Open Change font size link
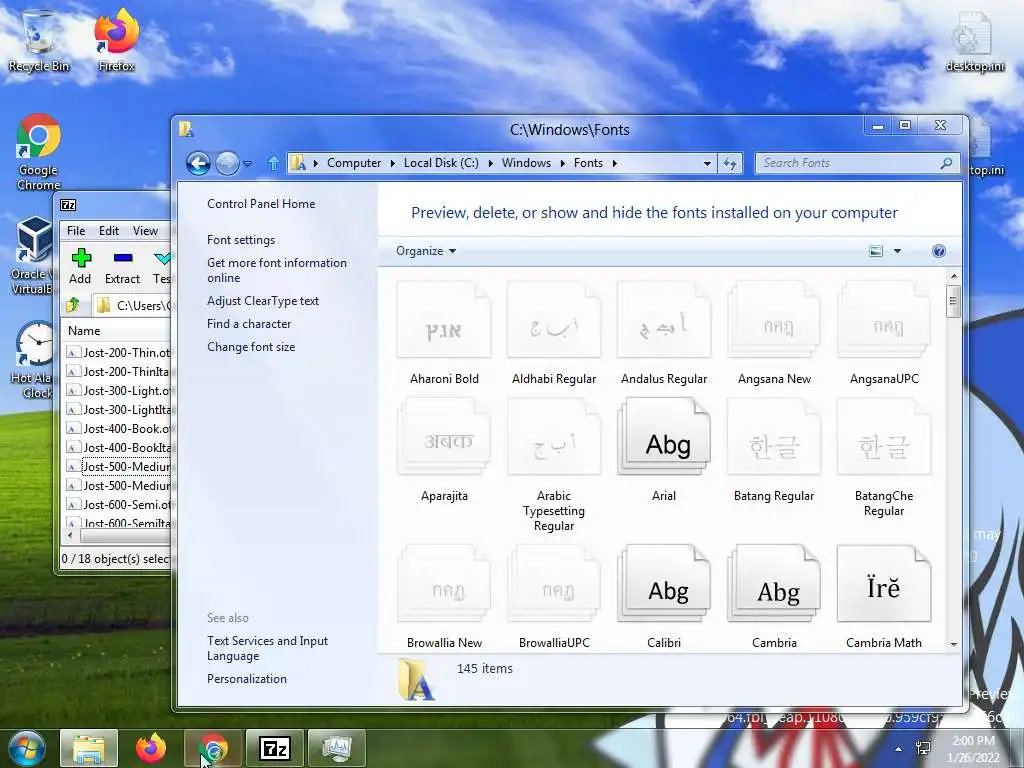Viewport: 1024px width, 768px height. pos(251,347)
